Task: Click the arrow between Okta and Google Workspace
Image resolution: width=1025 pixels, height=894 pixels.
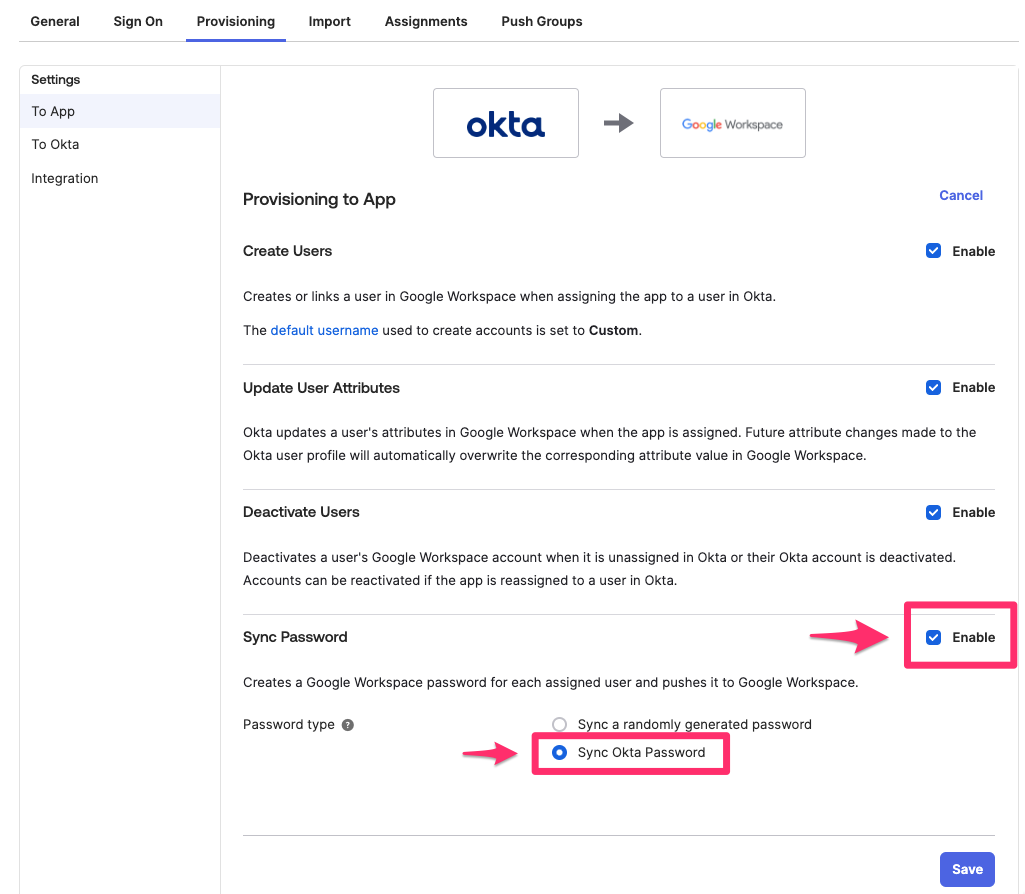Action: point(619,122)
